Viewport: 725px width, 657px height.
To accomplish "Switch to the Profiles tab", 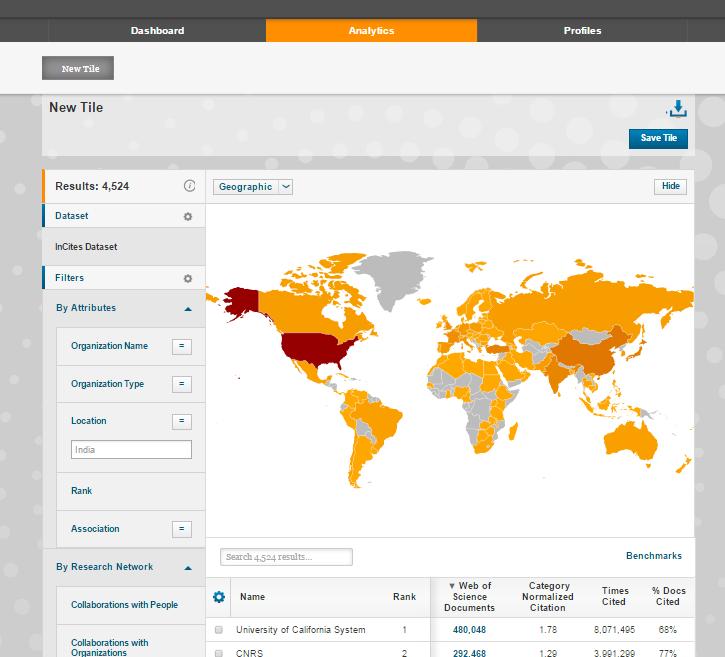I will tap(582, 31).
